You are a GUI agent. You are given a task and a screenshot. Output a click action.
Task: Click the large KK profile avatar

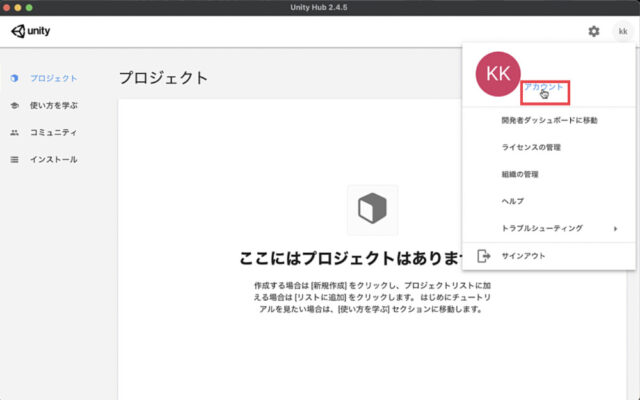click(498, 74)
